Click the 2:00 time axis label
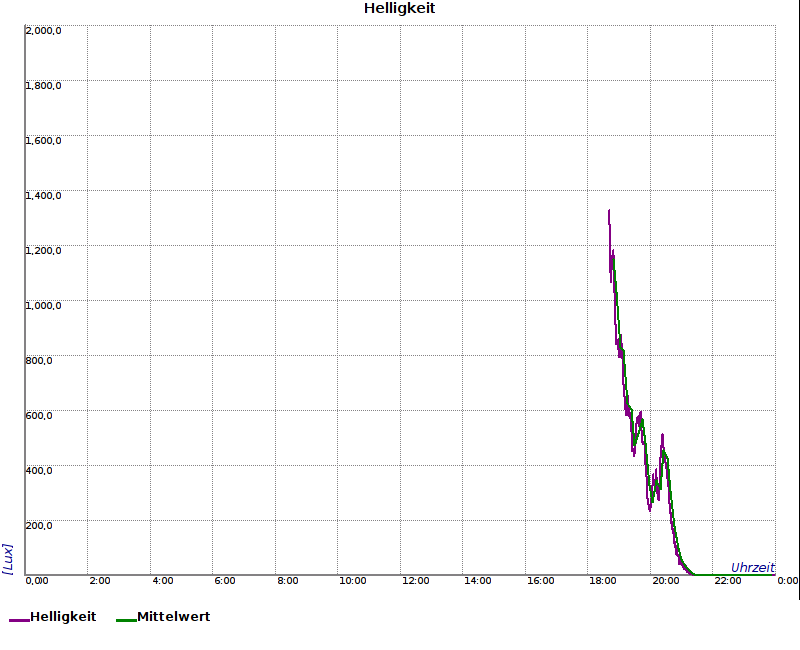 coord(99,581)
